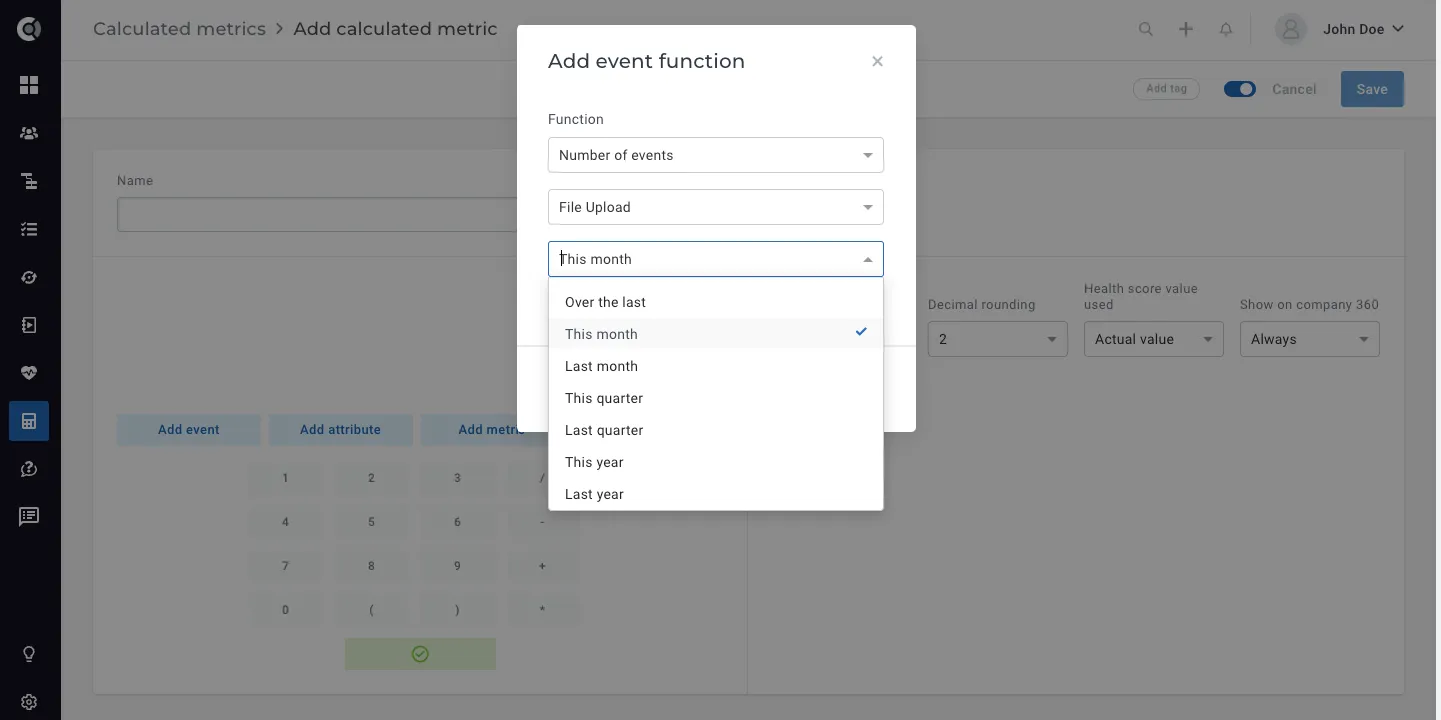1441x720 pixels.
Task: Open the people icon in sidebar
Action: (29, 133)
